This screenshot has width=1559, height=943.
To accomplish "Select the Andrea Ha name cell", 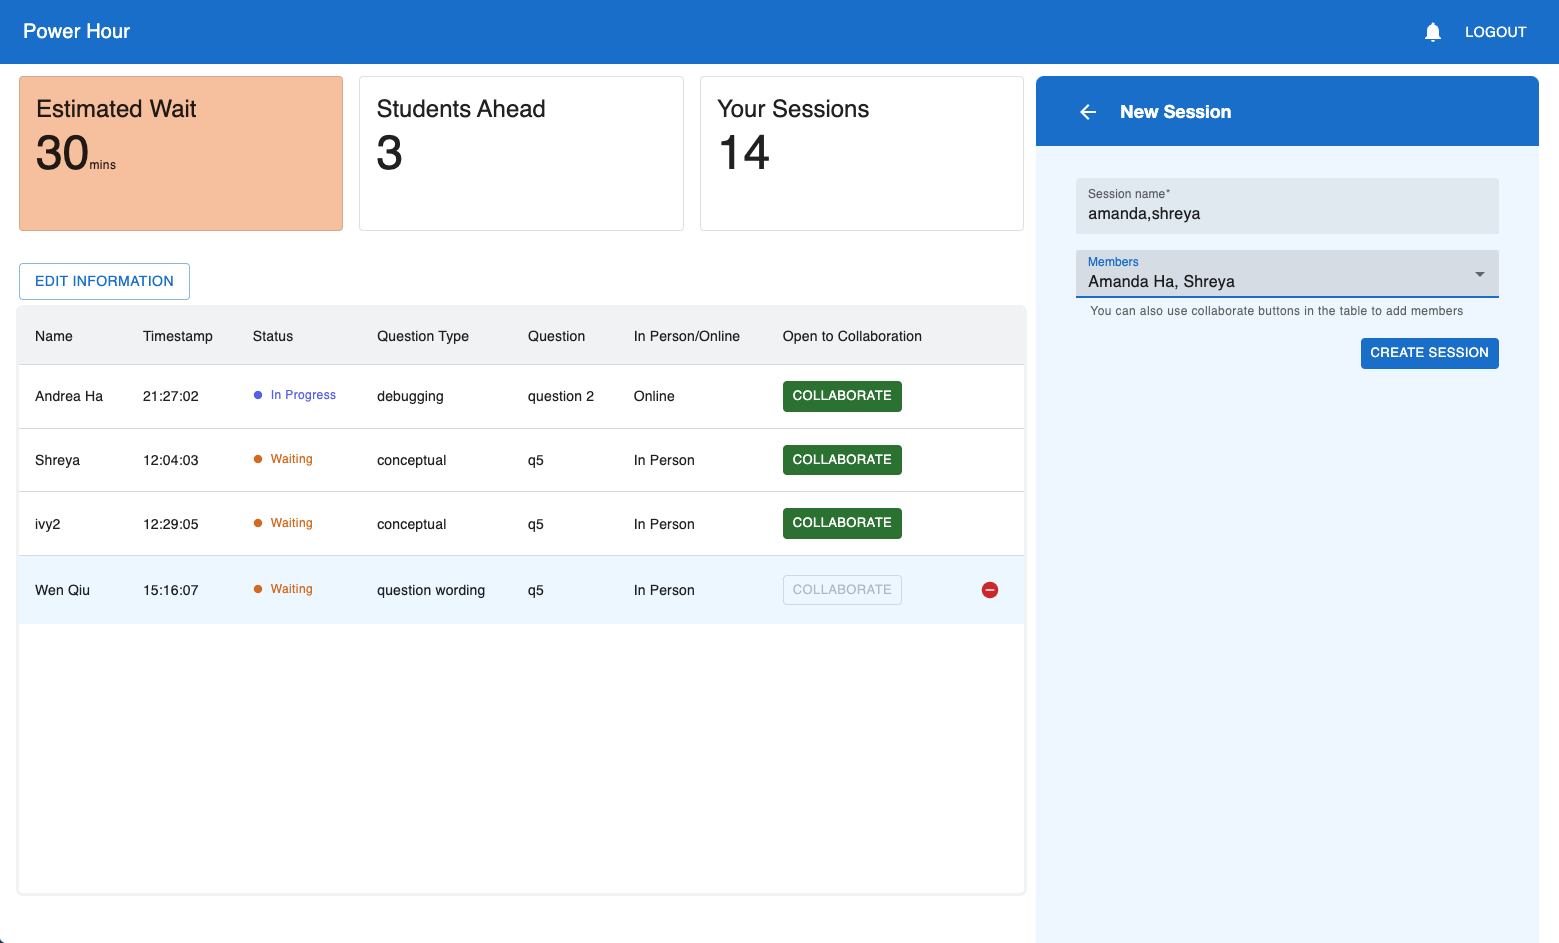I will click(69, 396).
